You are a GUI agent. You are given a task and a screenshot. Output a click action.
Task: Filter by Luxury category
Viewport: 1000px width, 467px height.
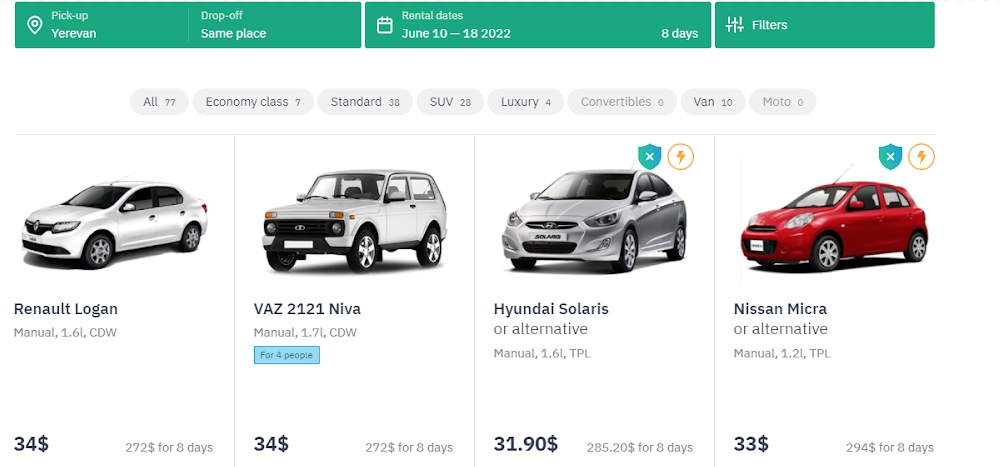pyautogui.click(x=526, y=102)
